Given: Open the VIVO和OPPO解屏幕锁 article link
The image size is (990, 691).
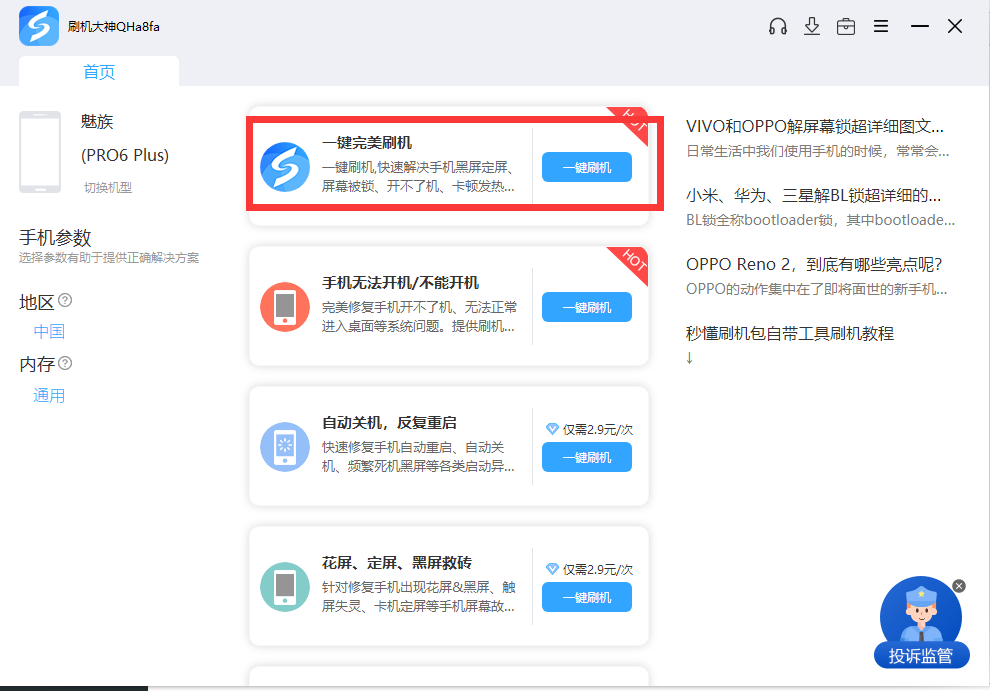Looking at the screenshot, I should tap(814, 127).
